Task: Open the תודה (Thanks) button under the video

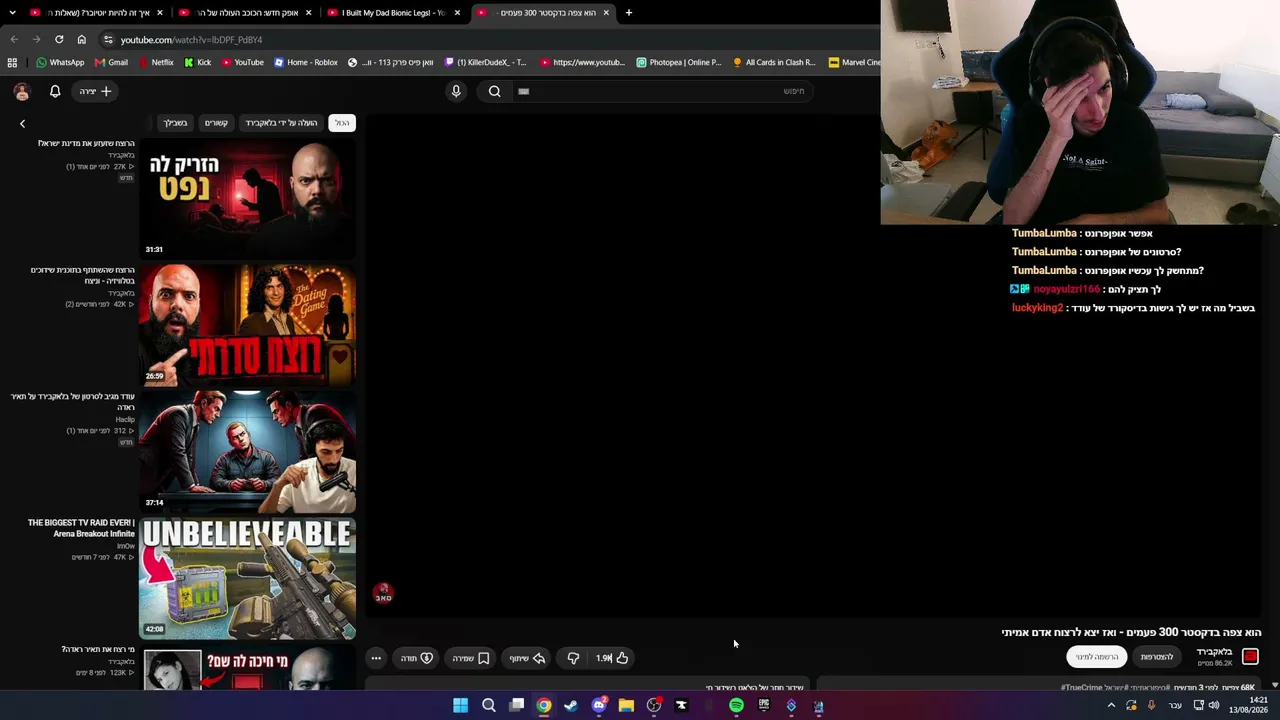Action: (417, 658)
